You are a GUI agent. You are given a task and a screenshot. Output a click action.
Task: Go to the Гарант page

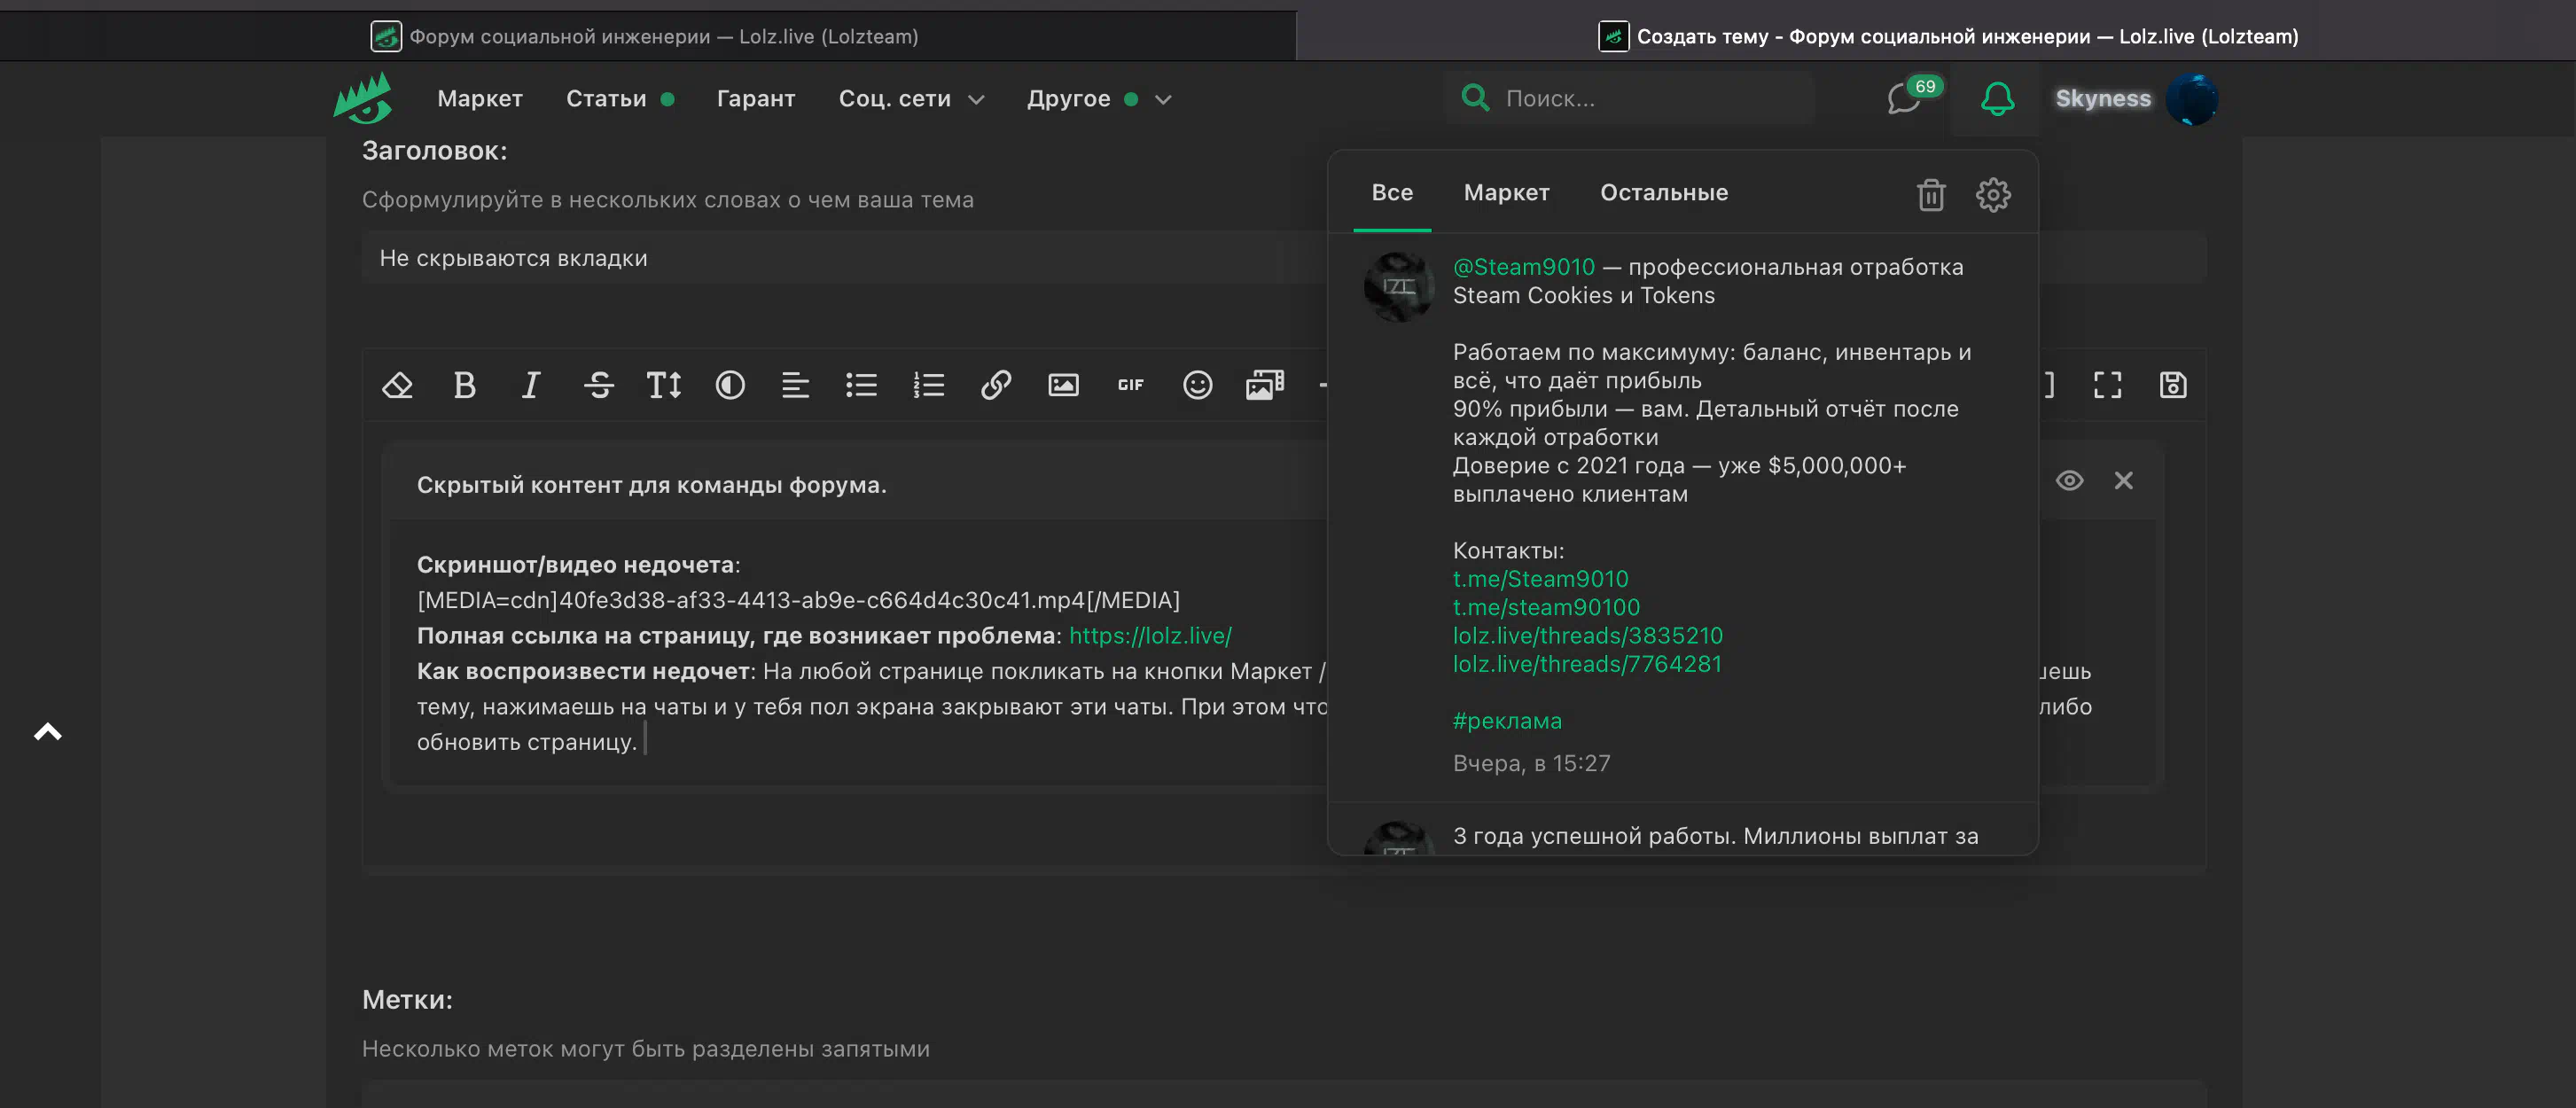tap(756, 98)
